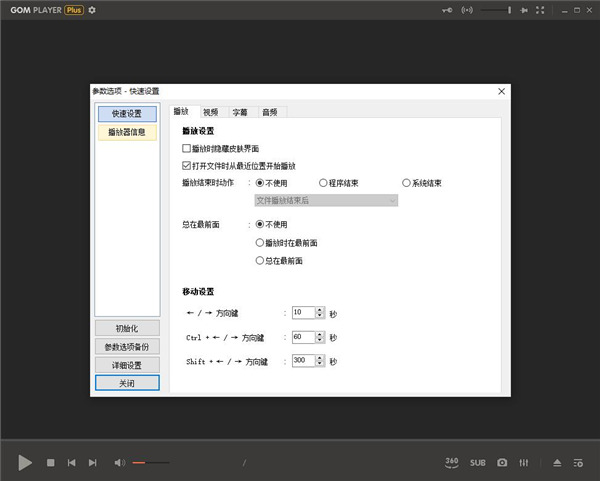Open GOM Player settings gear icon
The height and width of the screenshot is (481, 600).
pyautogui.click(x=92, y=10)
